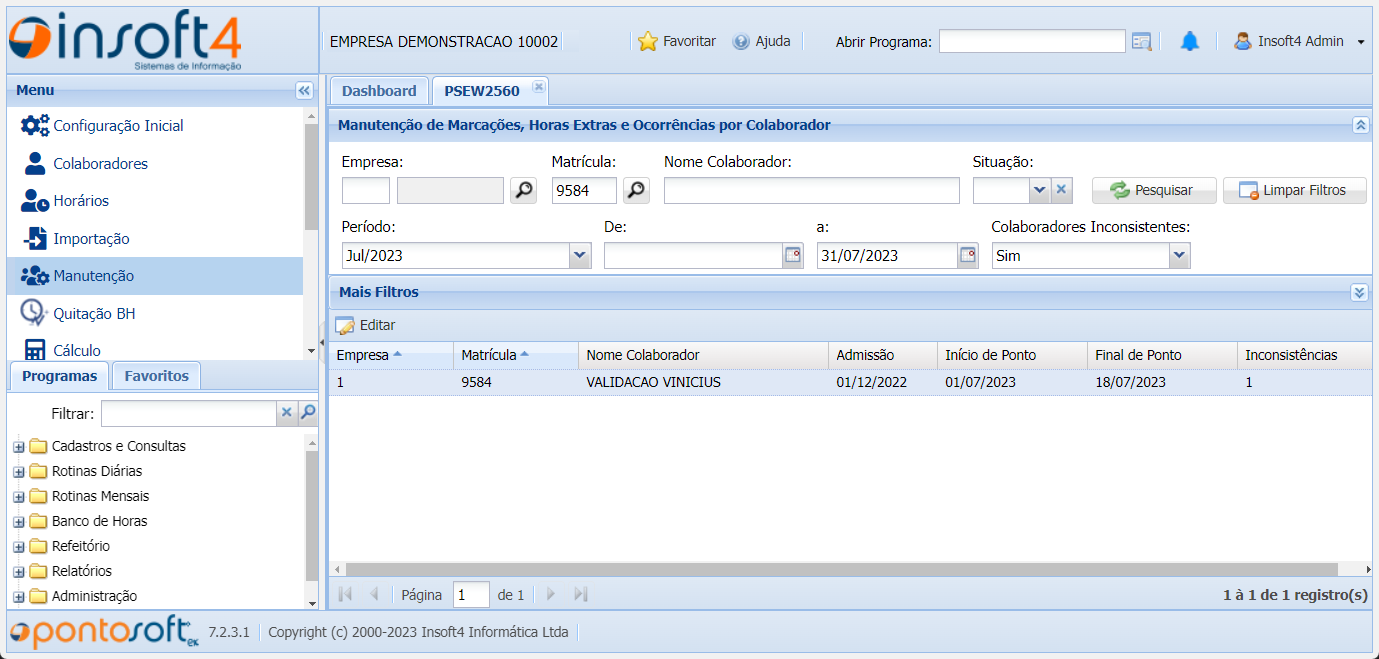
Task: Open the Colaboradores Inconsistentes dropdown
Action: [1178, 255]
